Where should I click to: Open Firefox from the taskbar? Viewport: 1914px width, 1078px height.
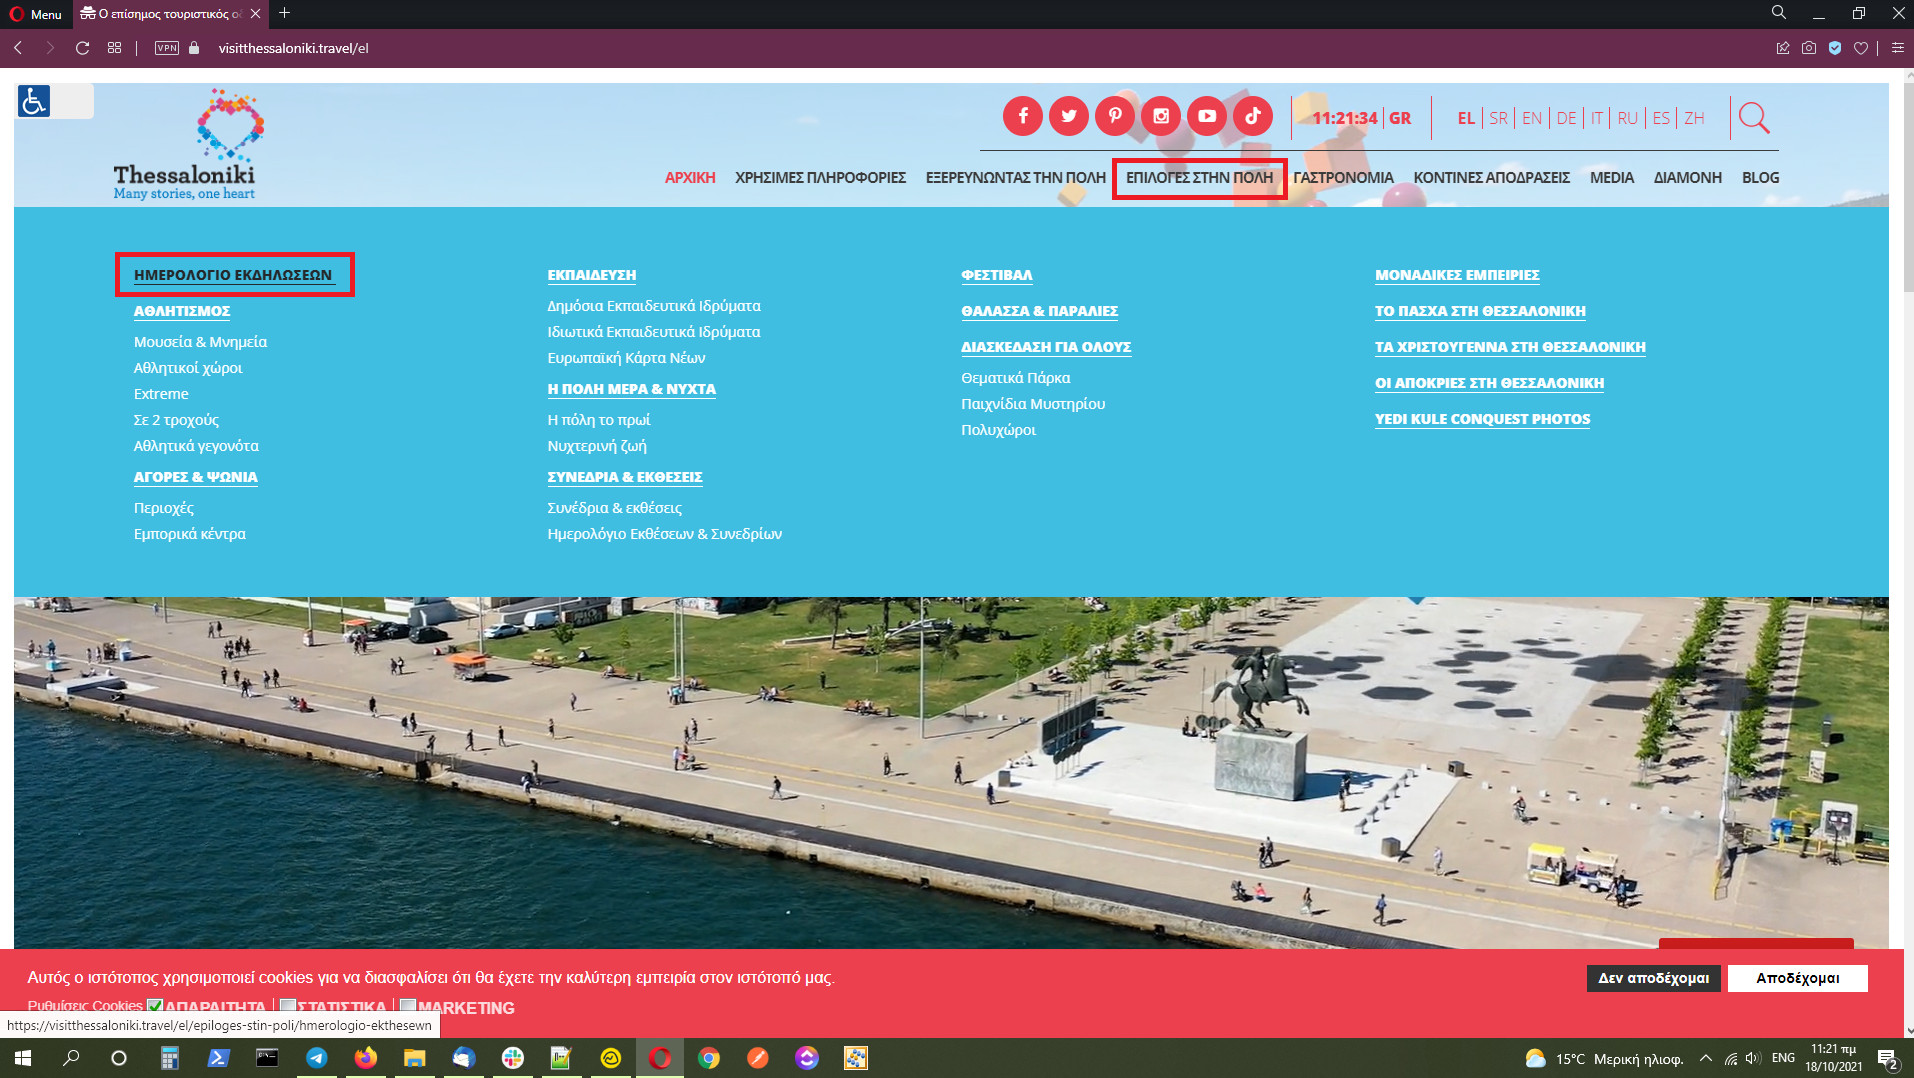[365, 1058]
